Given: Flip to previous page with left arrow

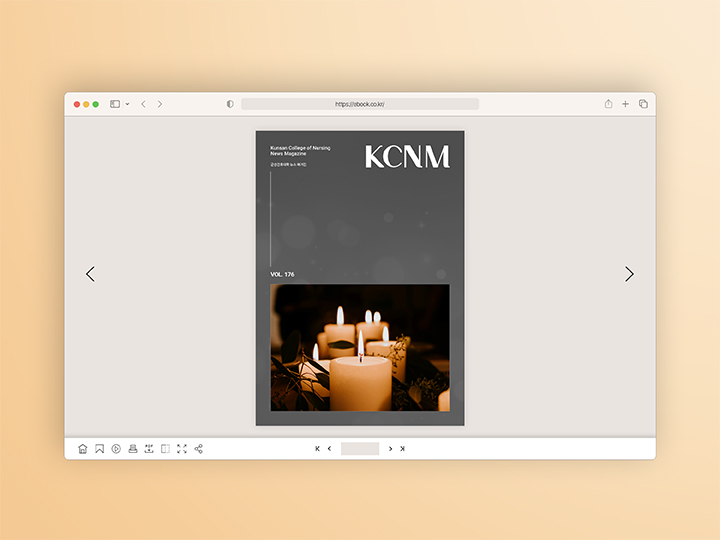Looking at the screenshot, I should pyautogui.click(x=90, y=274).
